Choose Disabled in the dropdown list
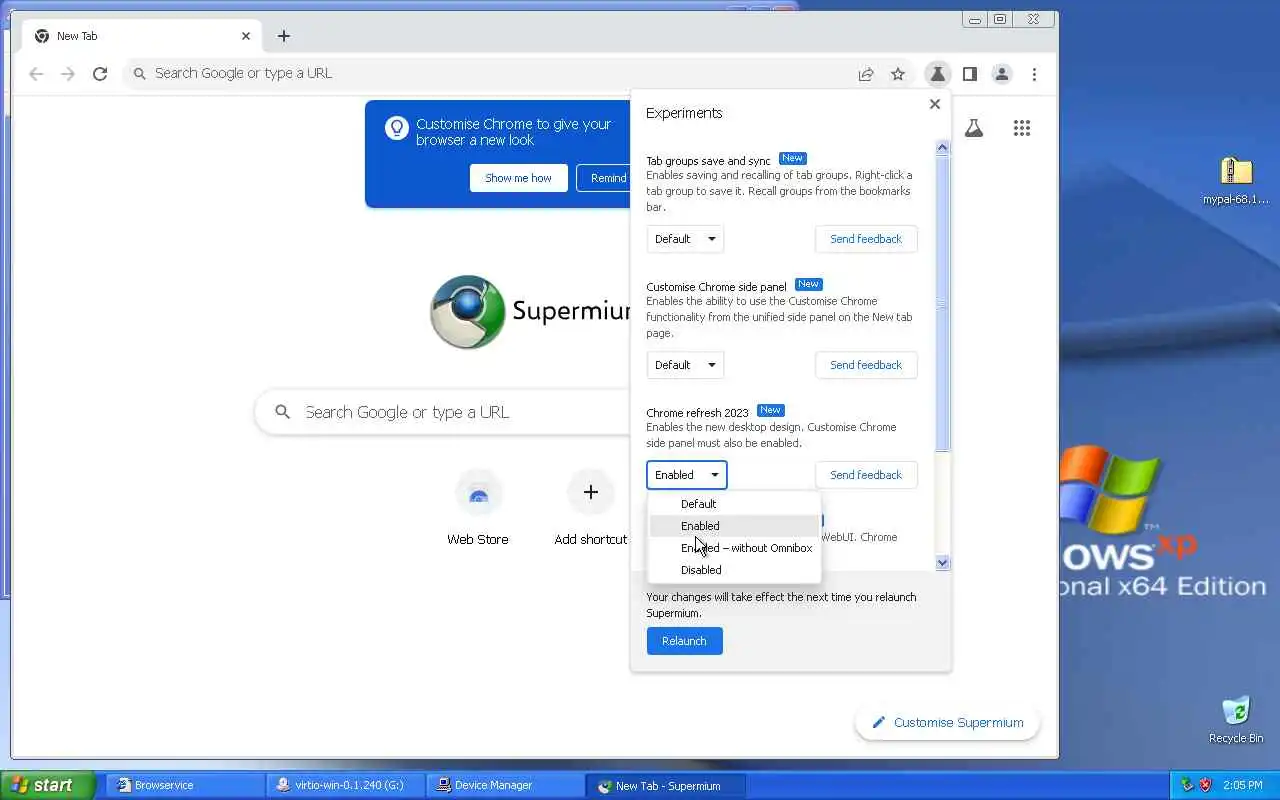The height and width of the screenshot is (800, 1280). tap(734, 570)
